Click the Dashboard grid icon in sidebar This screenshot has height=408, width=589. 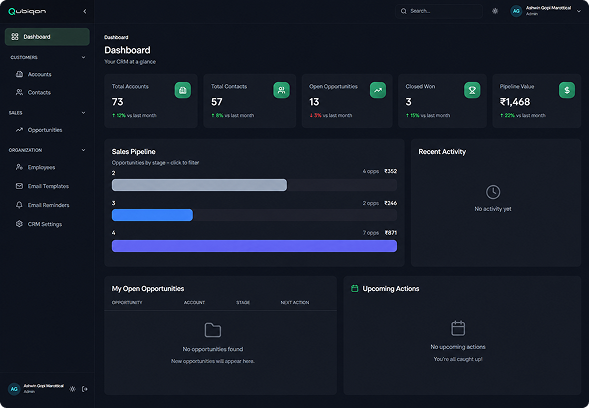pyautogui.click(x=15, y=37)
